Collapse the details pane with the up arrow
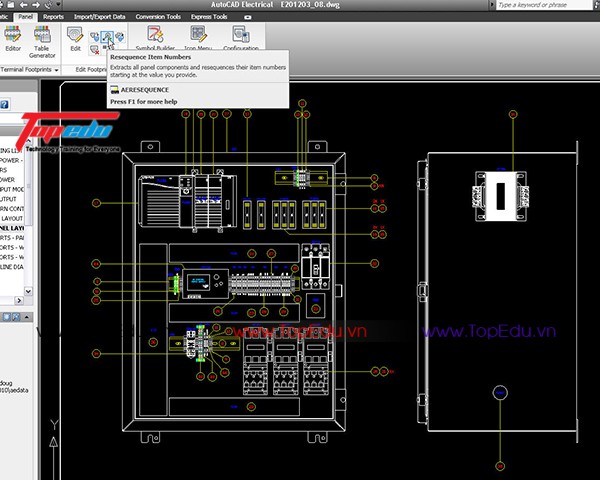Screen dimensions: 600x480 coord(26,317)
